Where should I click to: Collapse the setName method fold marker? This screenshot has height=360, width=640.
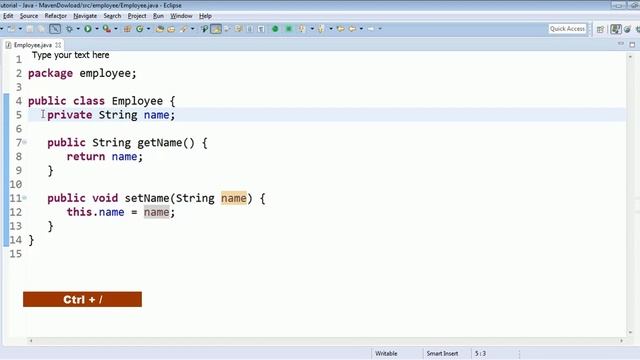tap(25, 198)
